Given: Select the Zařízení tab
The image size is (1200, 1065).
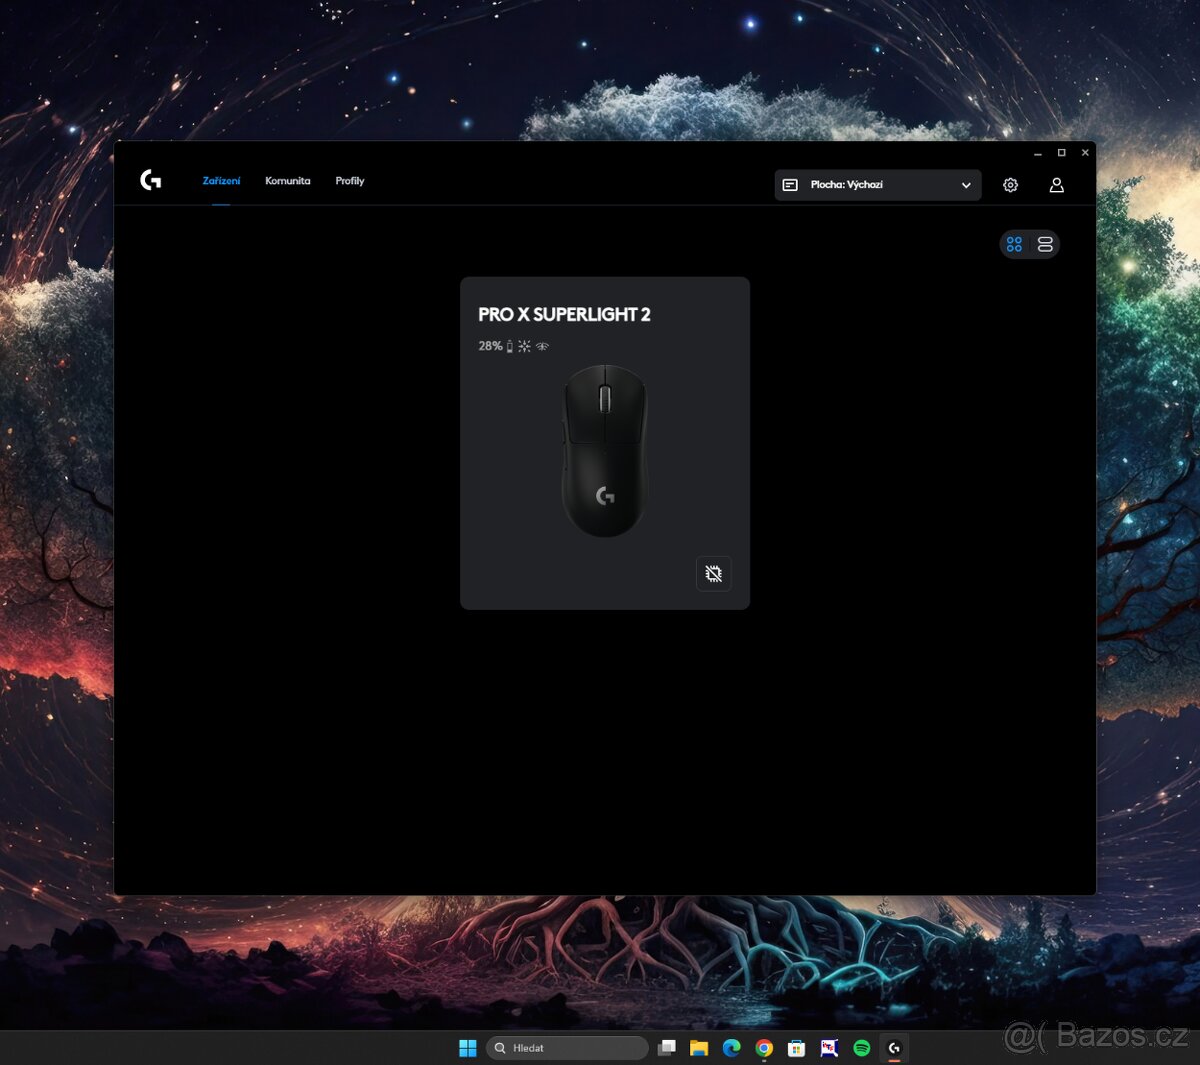Looking at the screenshot, I should click(220, 181).
